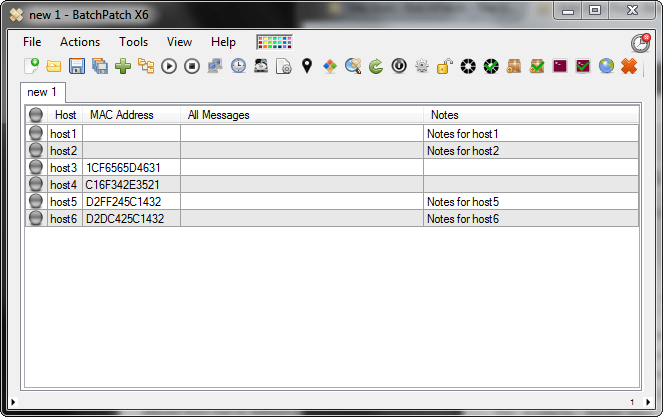Click the yellow open padlock icon
Viewport: 663px width, 417px height.
445,66
